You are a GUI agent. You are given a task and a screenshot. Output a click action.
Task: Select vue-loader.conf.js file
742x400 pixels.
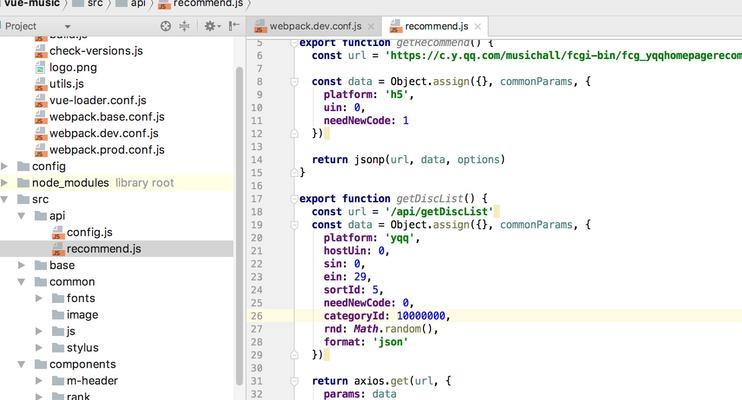[97, 100]
